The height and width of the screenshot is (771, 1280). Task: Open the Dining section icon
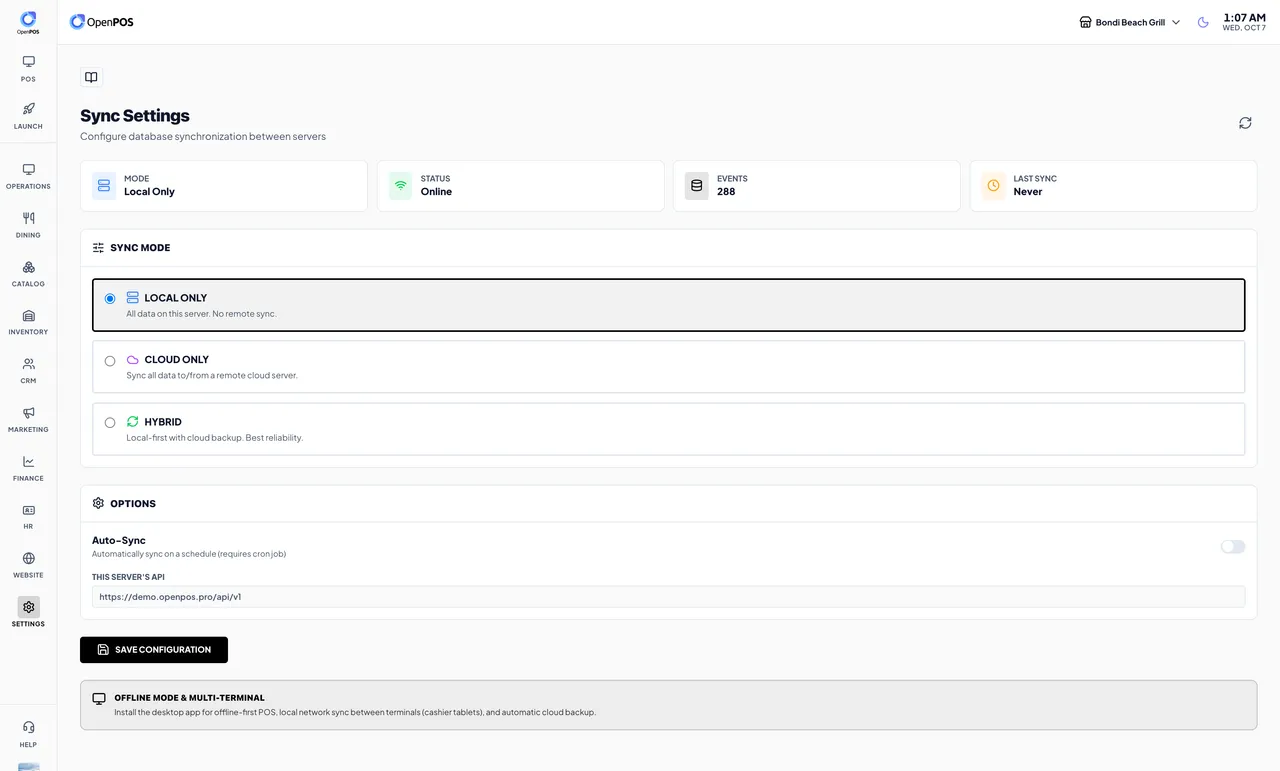(x=28, y=218)
